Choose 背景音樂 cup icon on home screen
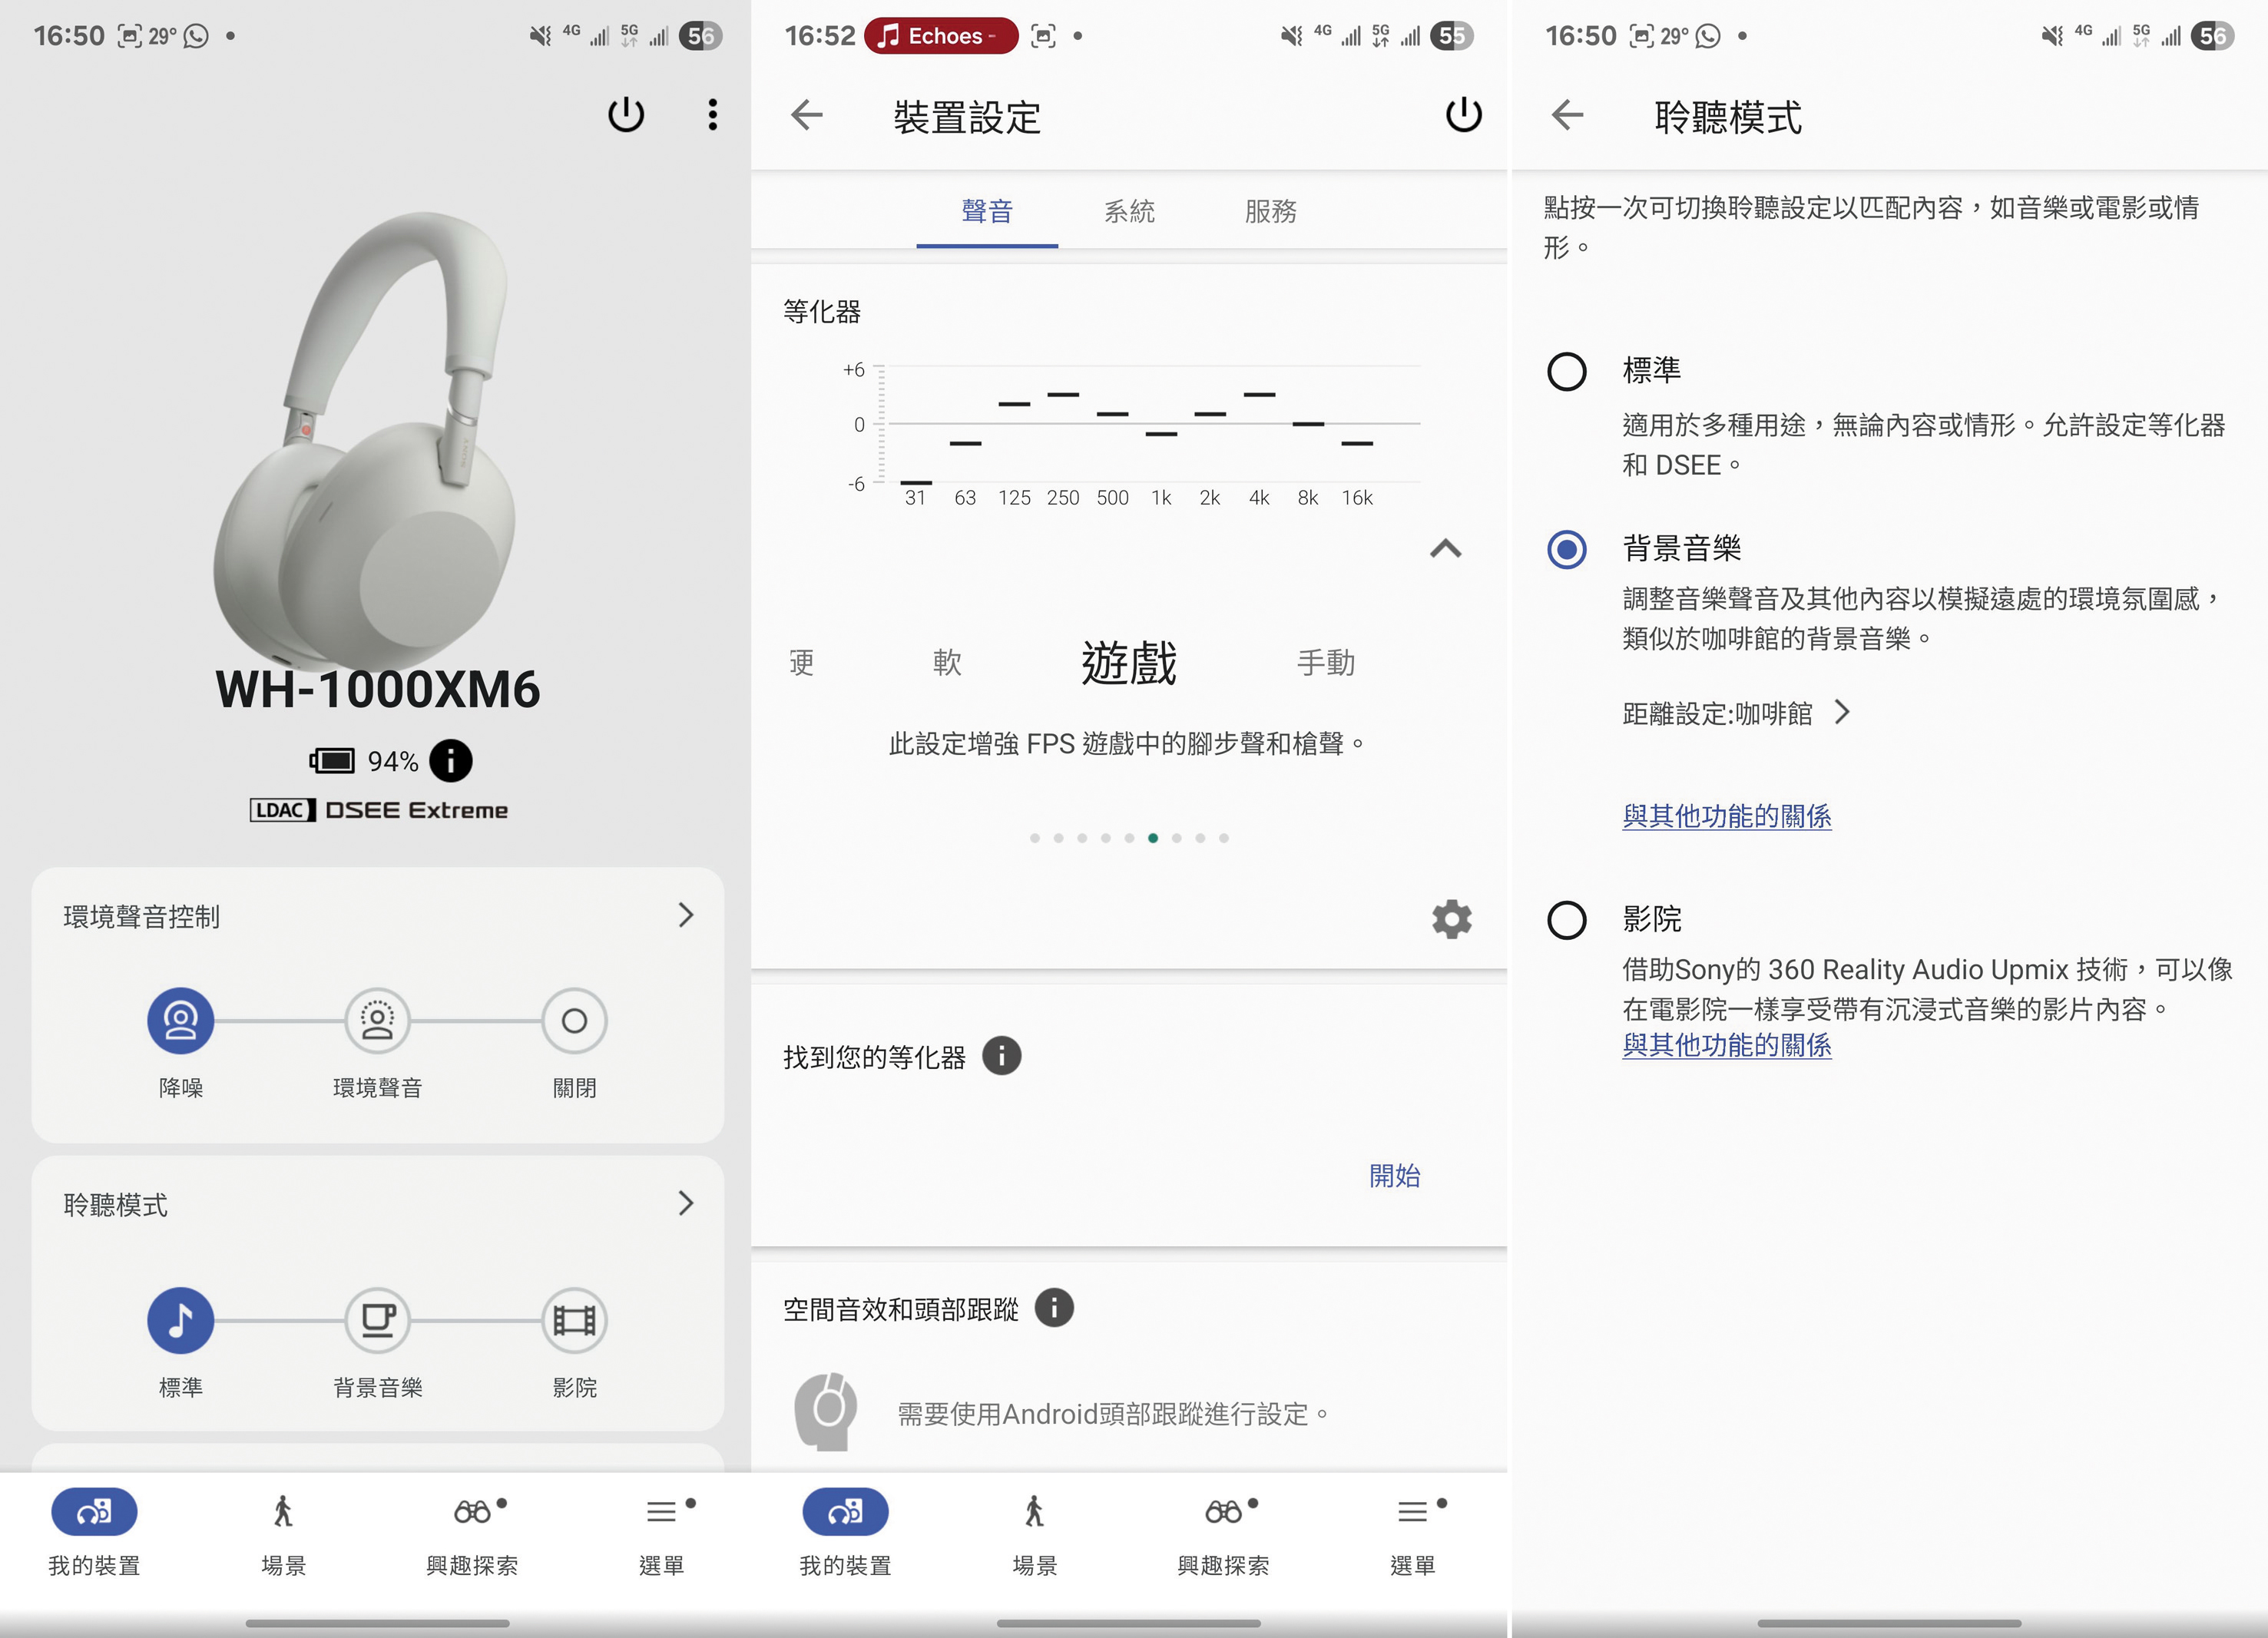 [377, 1320]
